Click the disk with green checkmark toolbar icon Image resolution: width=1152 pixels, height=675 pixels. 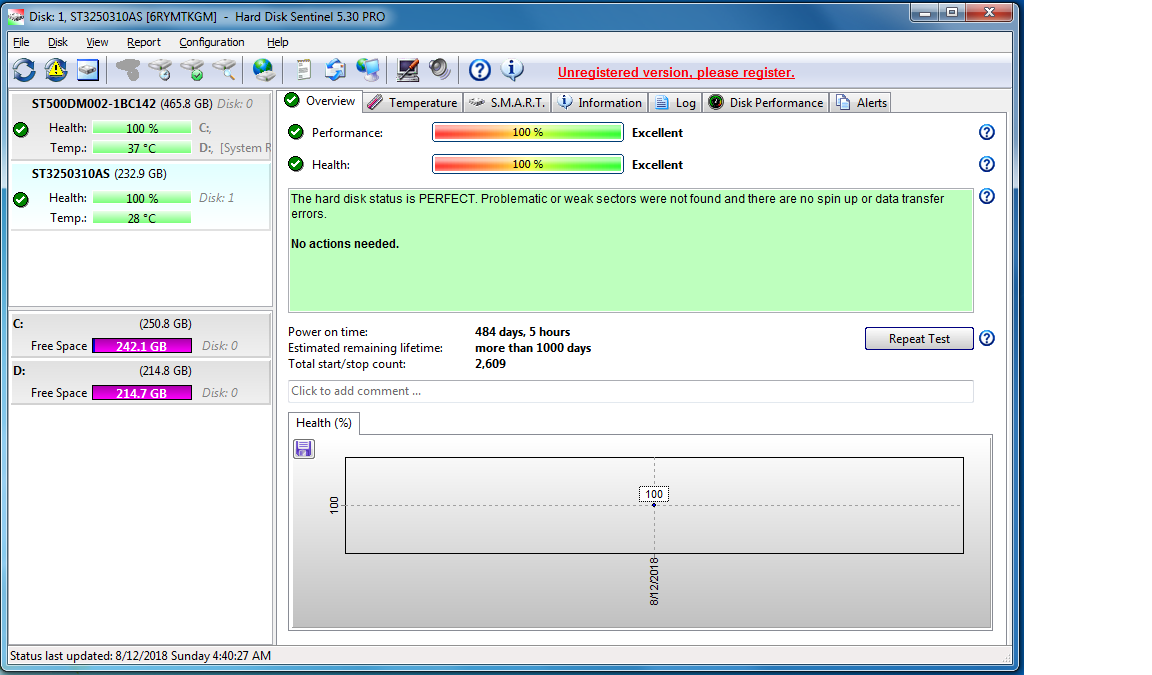192,71
